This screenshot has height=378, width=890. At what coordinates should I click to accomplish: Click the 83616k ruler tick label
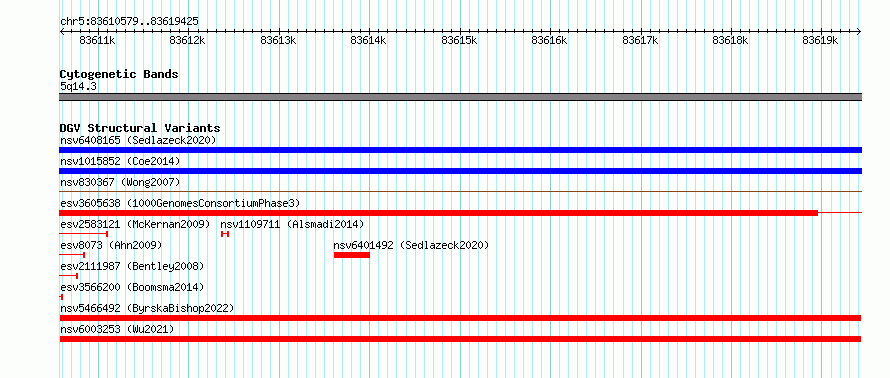click(550, 41)
